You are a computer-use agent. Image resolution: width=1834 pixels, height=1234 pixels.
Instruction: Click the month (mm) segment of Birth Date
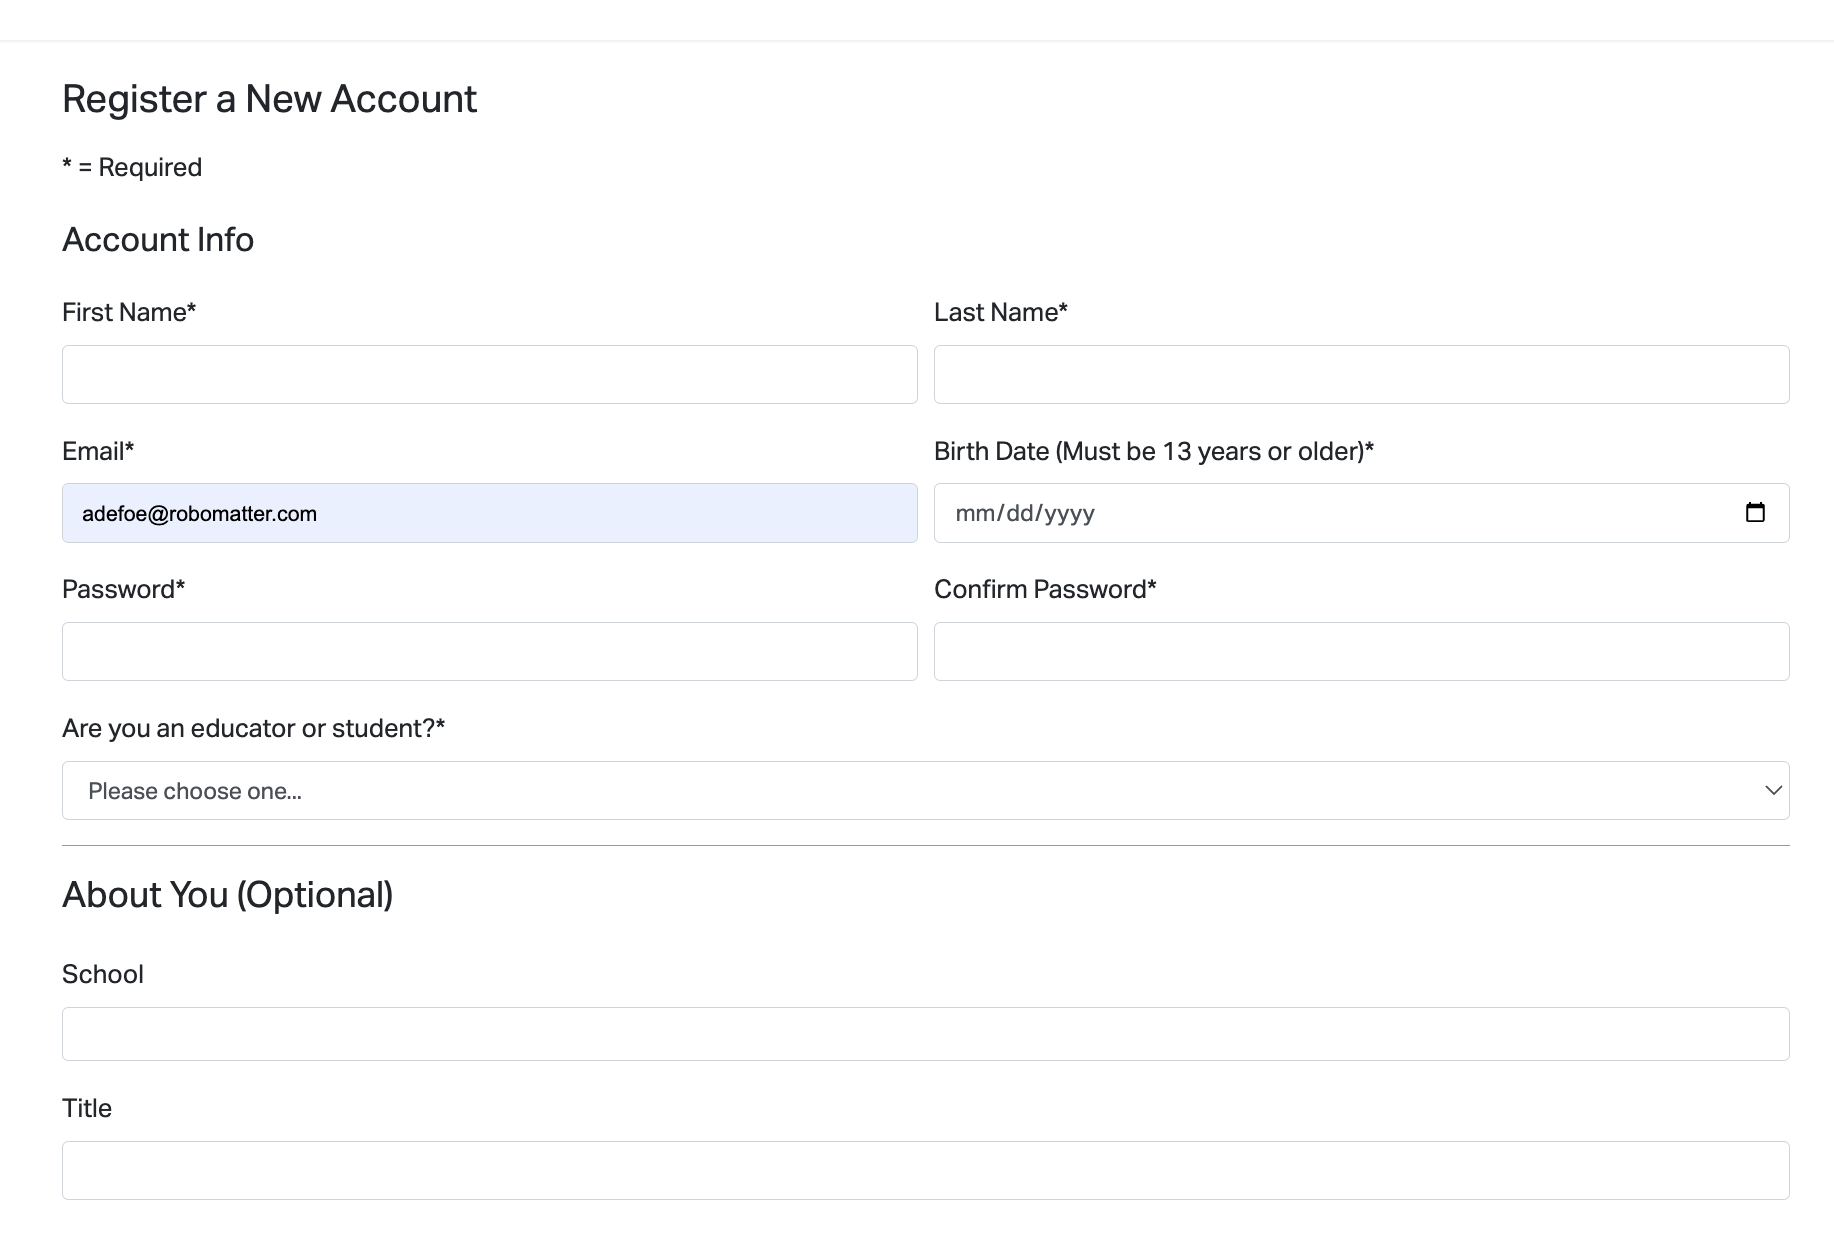[974, 514]
